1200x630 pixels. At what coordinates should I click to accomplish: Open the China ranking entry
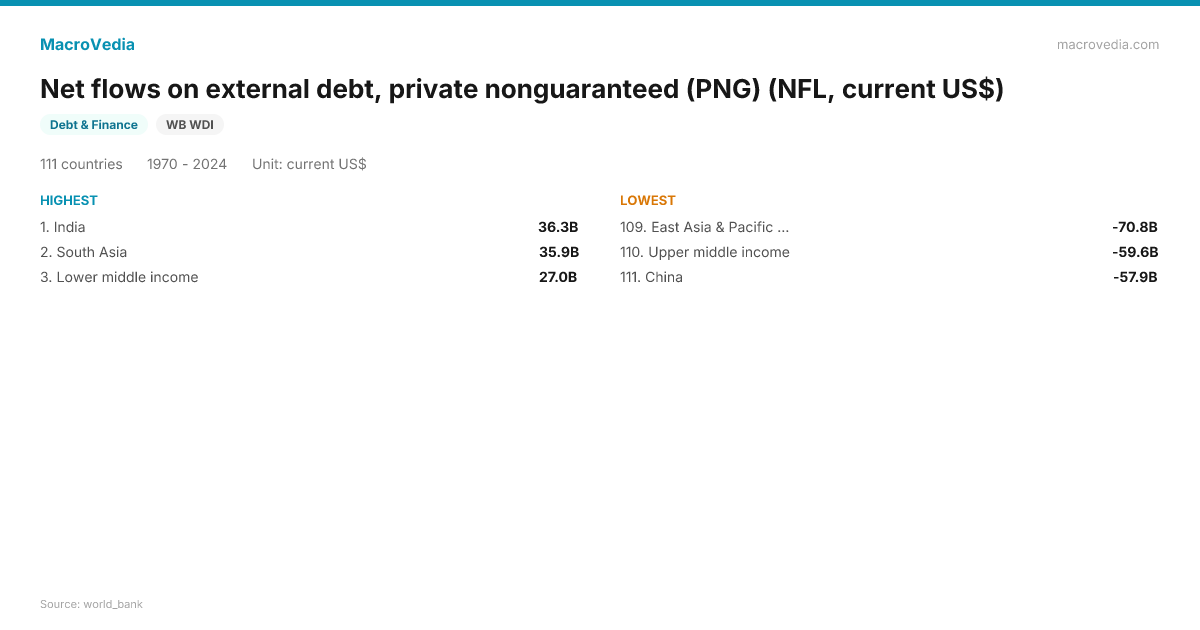[652, 277]
